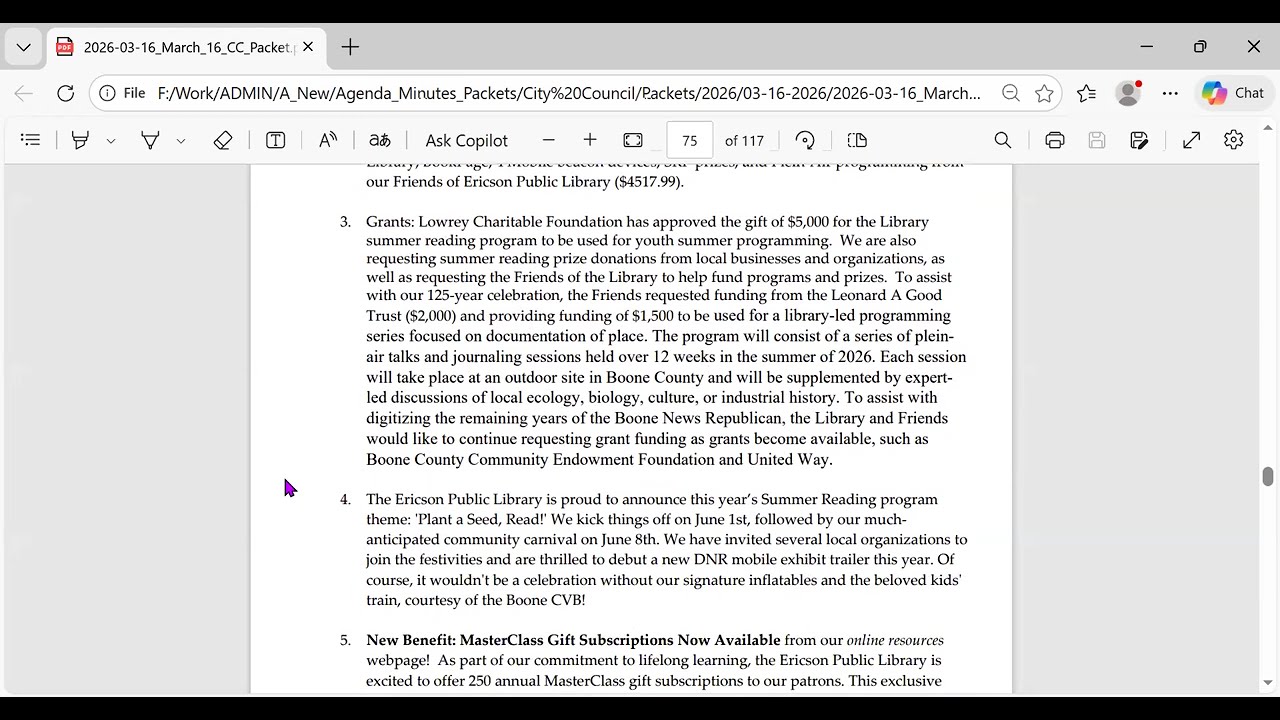This screenshot has height=720, width=1280.
Task: Click the Save icon in PDF toolbar
Action: pos(1097,141)
